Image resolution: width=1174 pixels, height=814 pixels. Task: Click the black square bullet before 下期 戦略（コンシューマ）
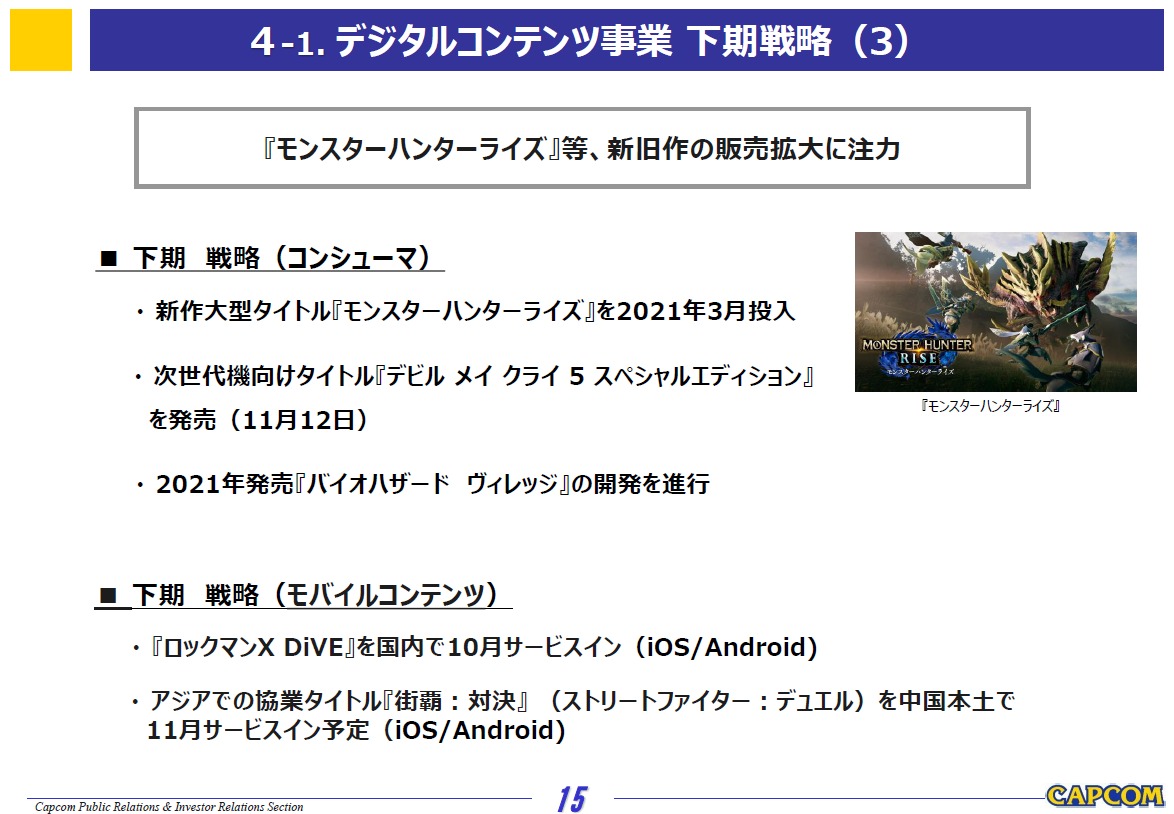109,259
